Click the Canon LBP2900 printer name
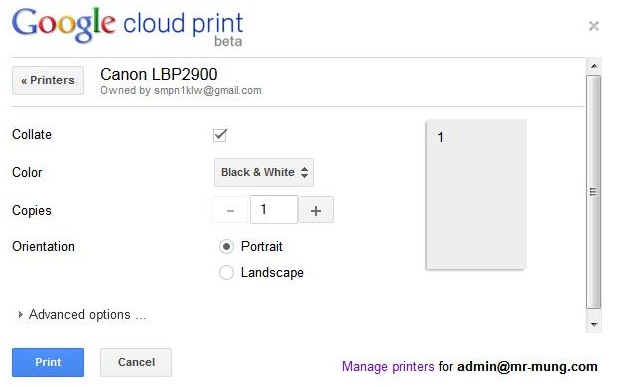Viewport: 617px width, 387px height. click(x=159, y=74)
